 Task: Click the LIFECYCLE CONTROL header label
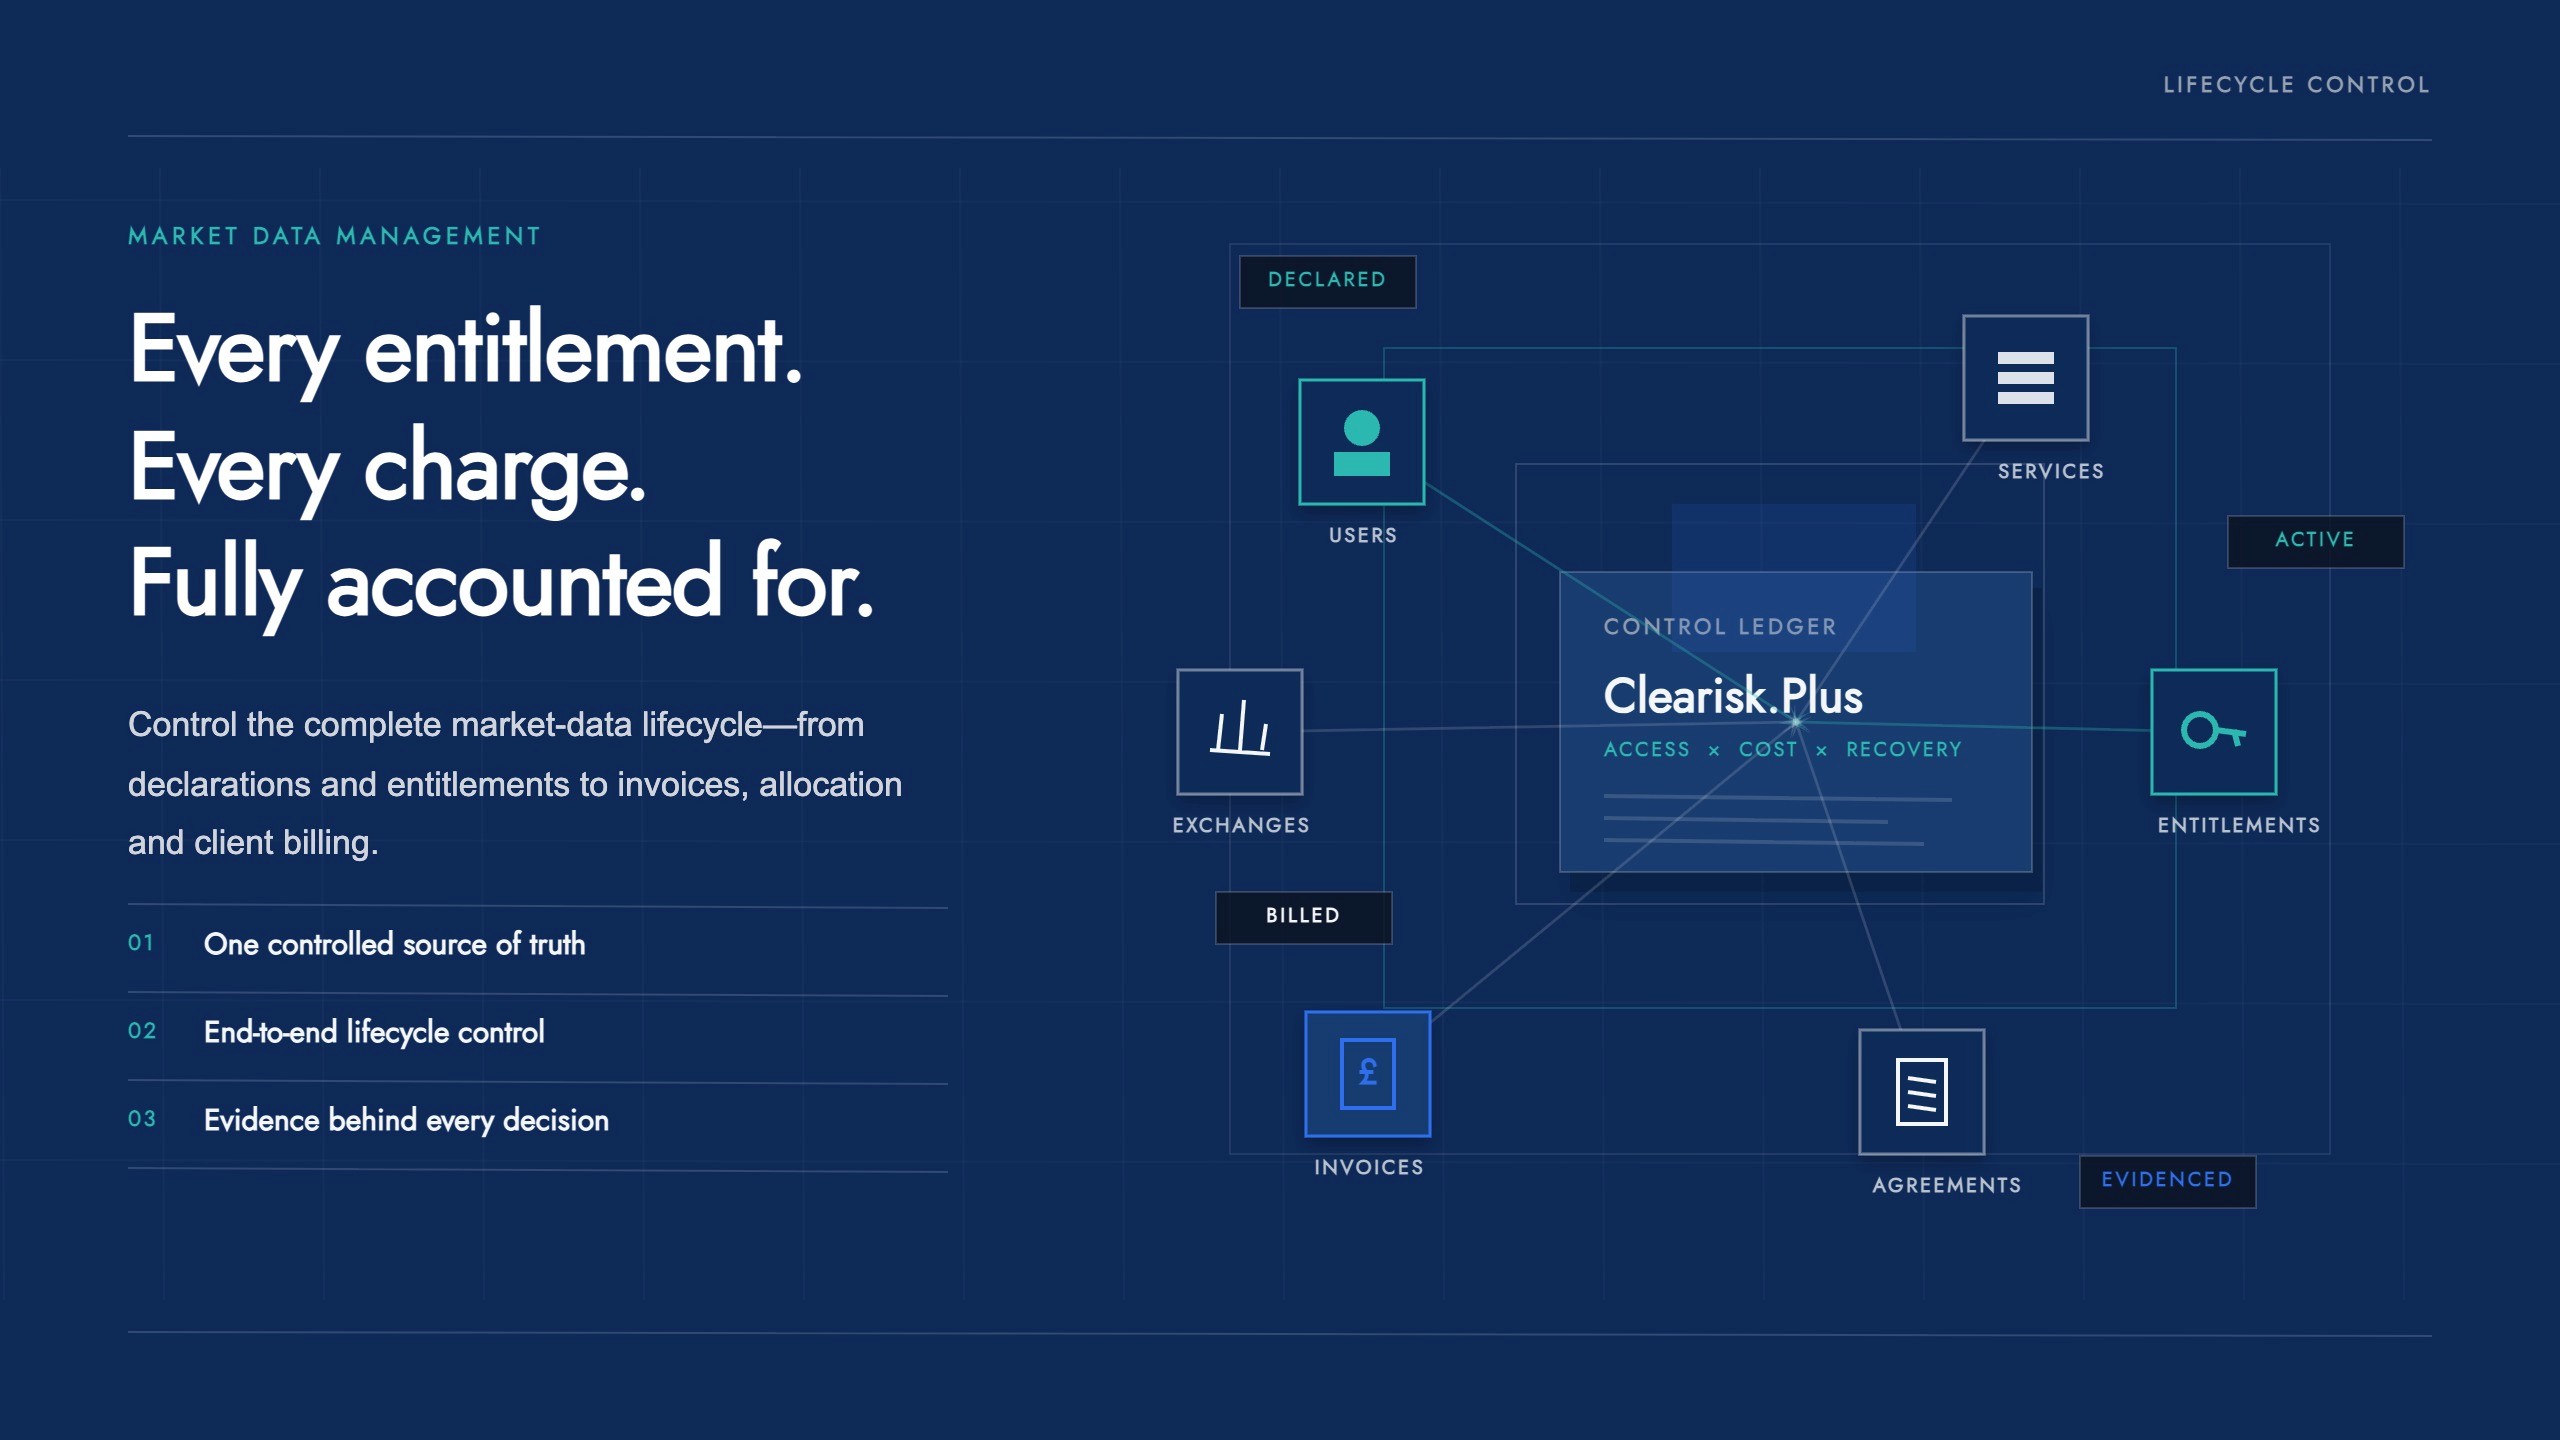coord(2296,85)
